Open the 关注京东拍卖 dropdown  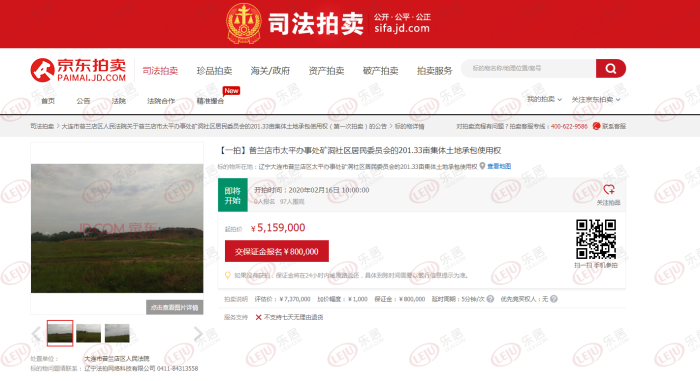[596, 100]
